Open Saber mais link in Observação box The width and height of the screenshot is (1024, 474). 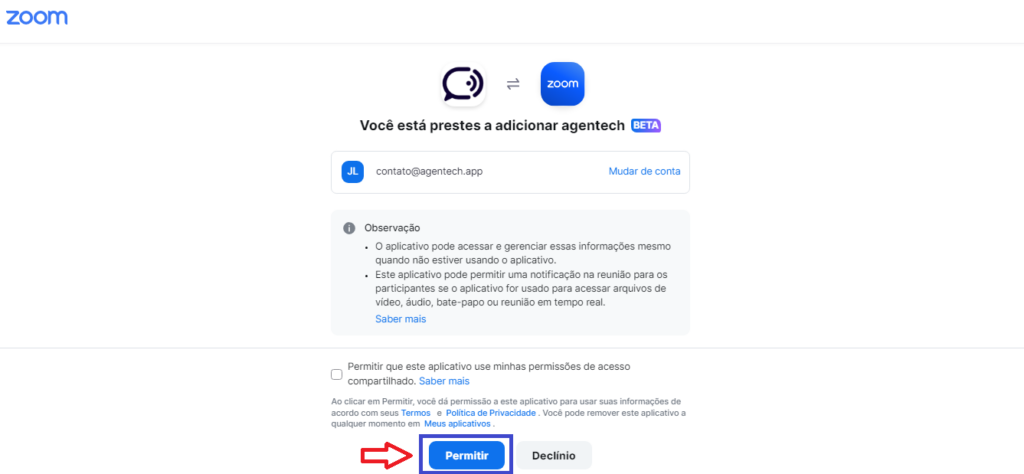coord(400,319)
